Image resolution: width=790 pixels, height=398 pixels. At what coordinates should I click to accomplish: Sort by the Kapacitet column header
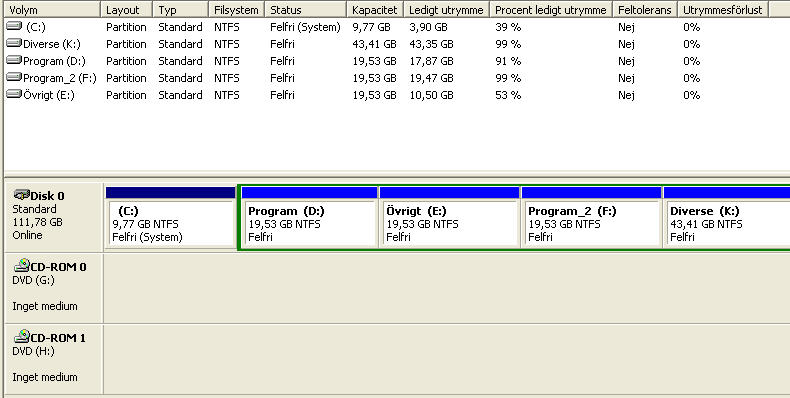coord(375,10)
